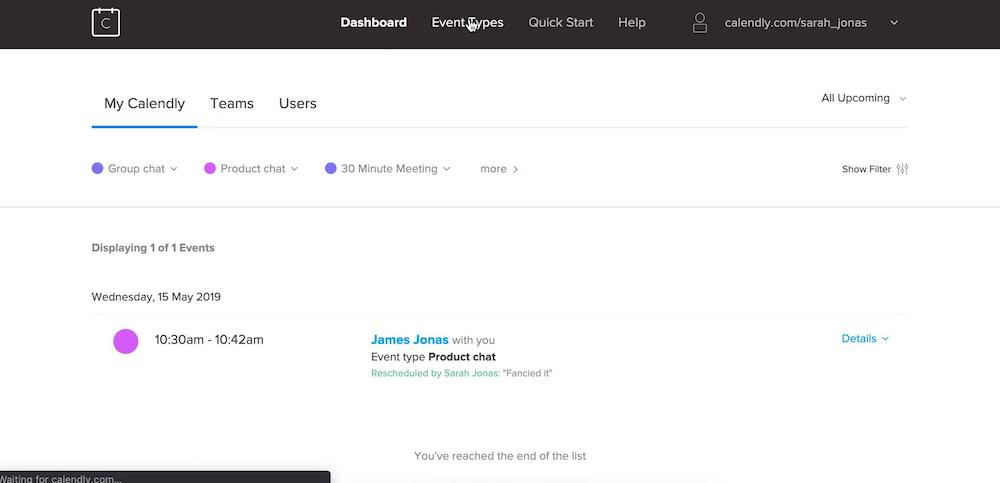
Task: Click the Calendly logo icon
Action: (x=106, y=22)
